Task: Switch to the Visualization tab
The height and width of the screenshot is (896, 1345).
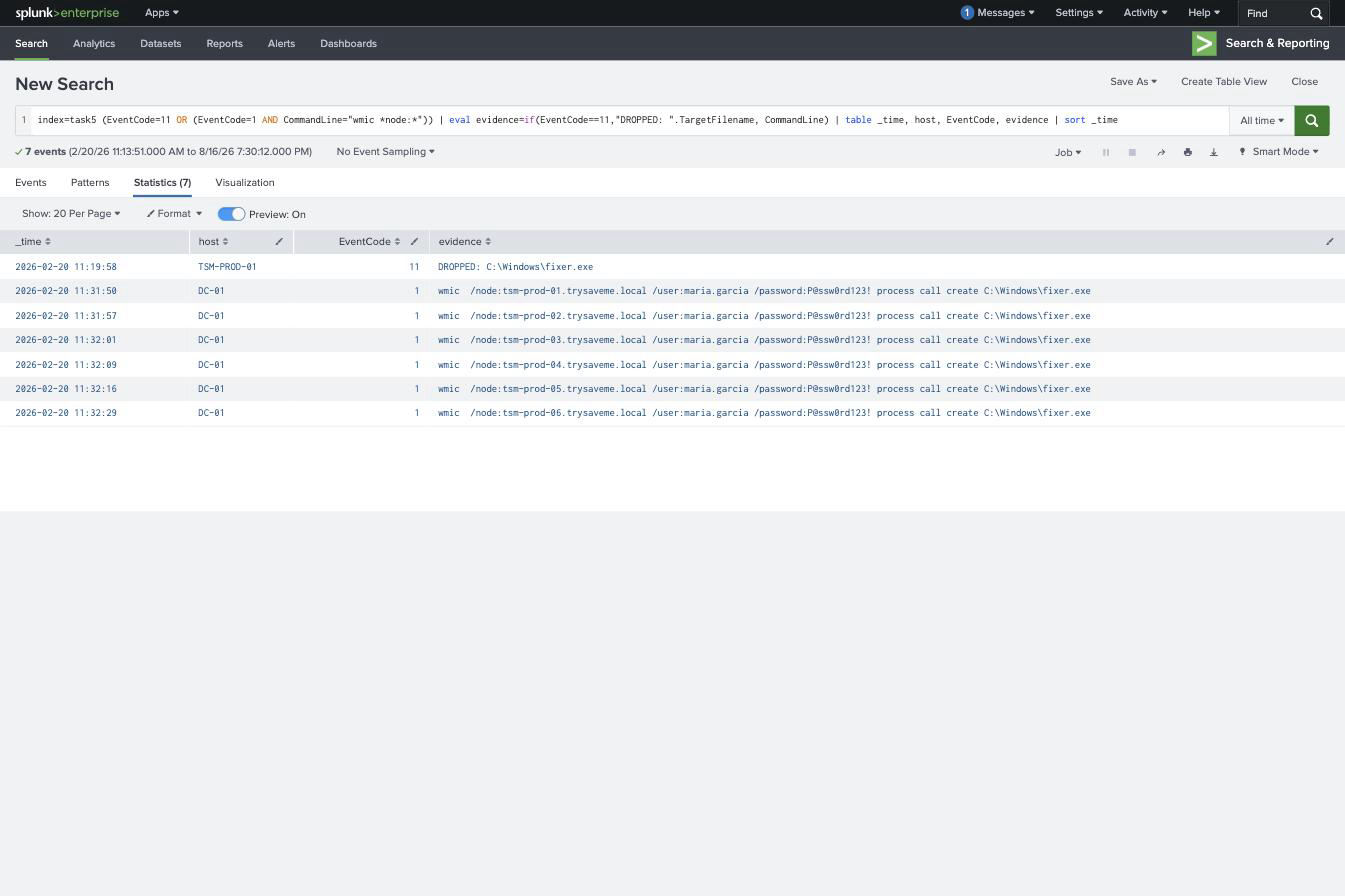Action: [x=245, y=183]
